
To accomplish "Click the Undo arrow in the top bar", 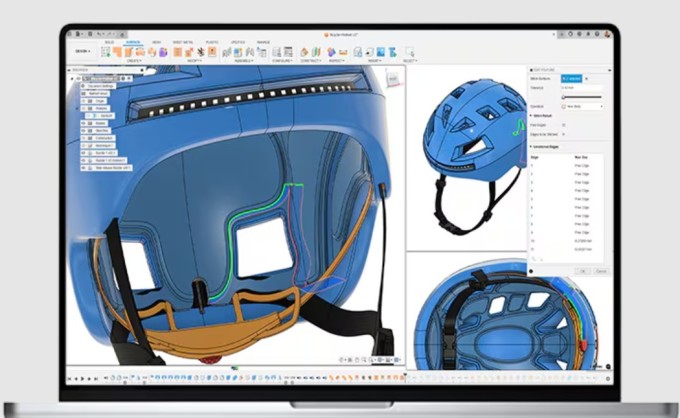I will [x=99, y=34].
